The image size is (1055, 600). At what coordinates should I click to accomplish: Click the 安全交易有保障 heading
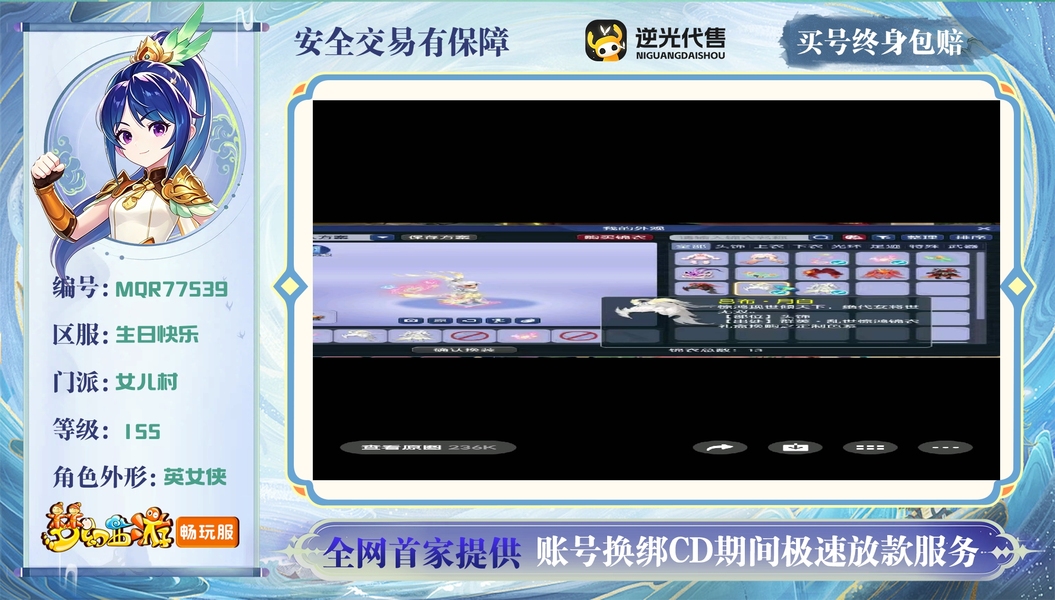[x=402, y=42]
